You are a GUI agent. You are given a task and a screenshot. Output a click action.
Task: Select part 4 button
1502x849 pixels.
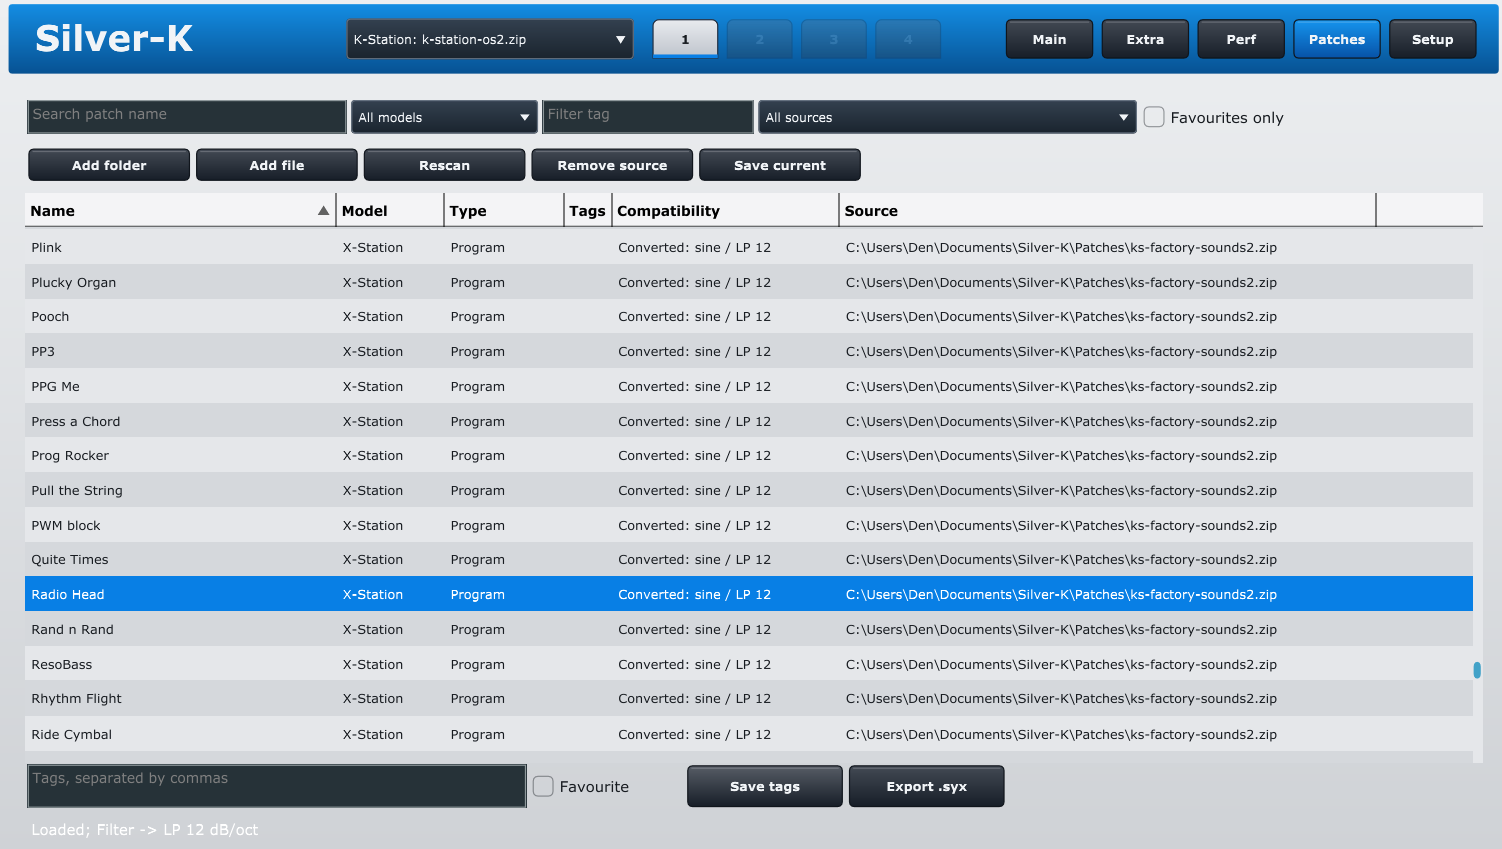pos(908,39)
